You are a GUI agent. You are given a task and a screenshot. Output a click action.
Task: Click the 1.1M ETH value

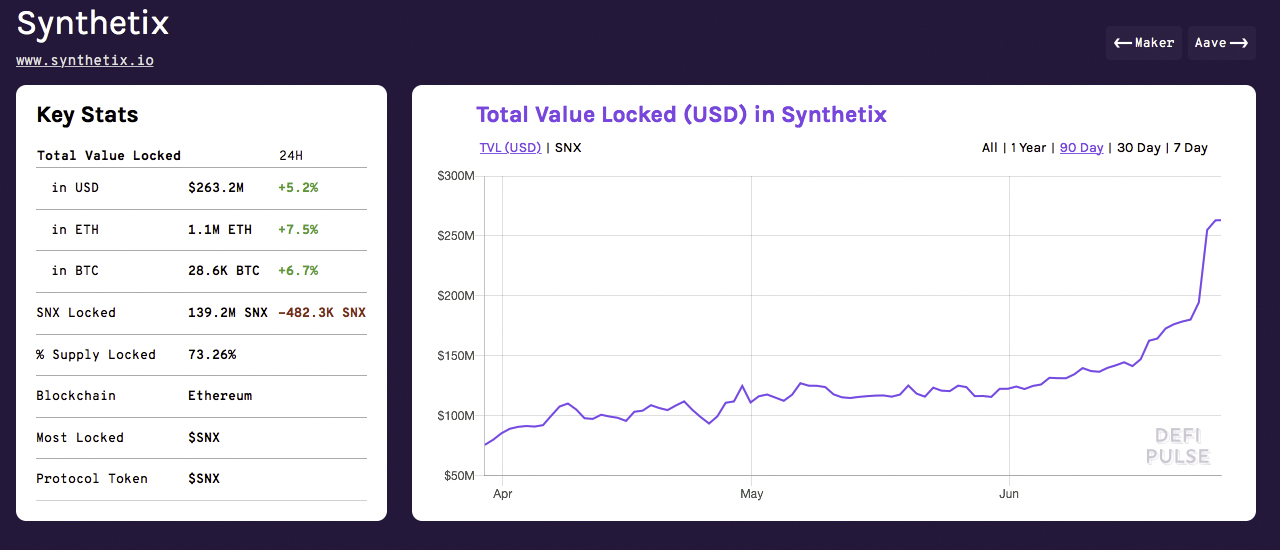pyautogui.click(x=220, y=230)
